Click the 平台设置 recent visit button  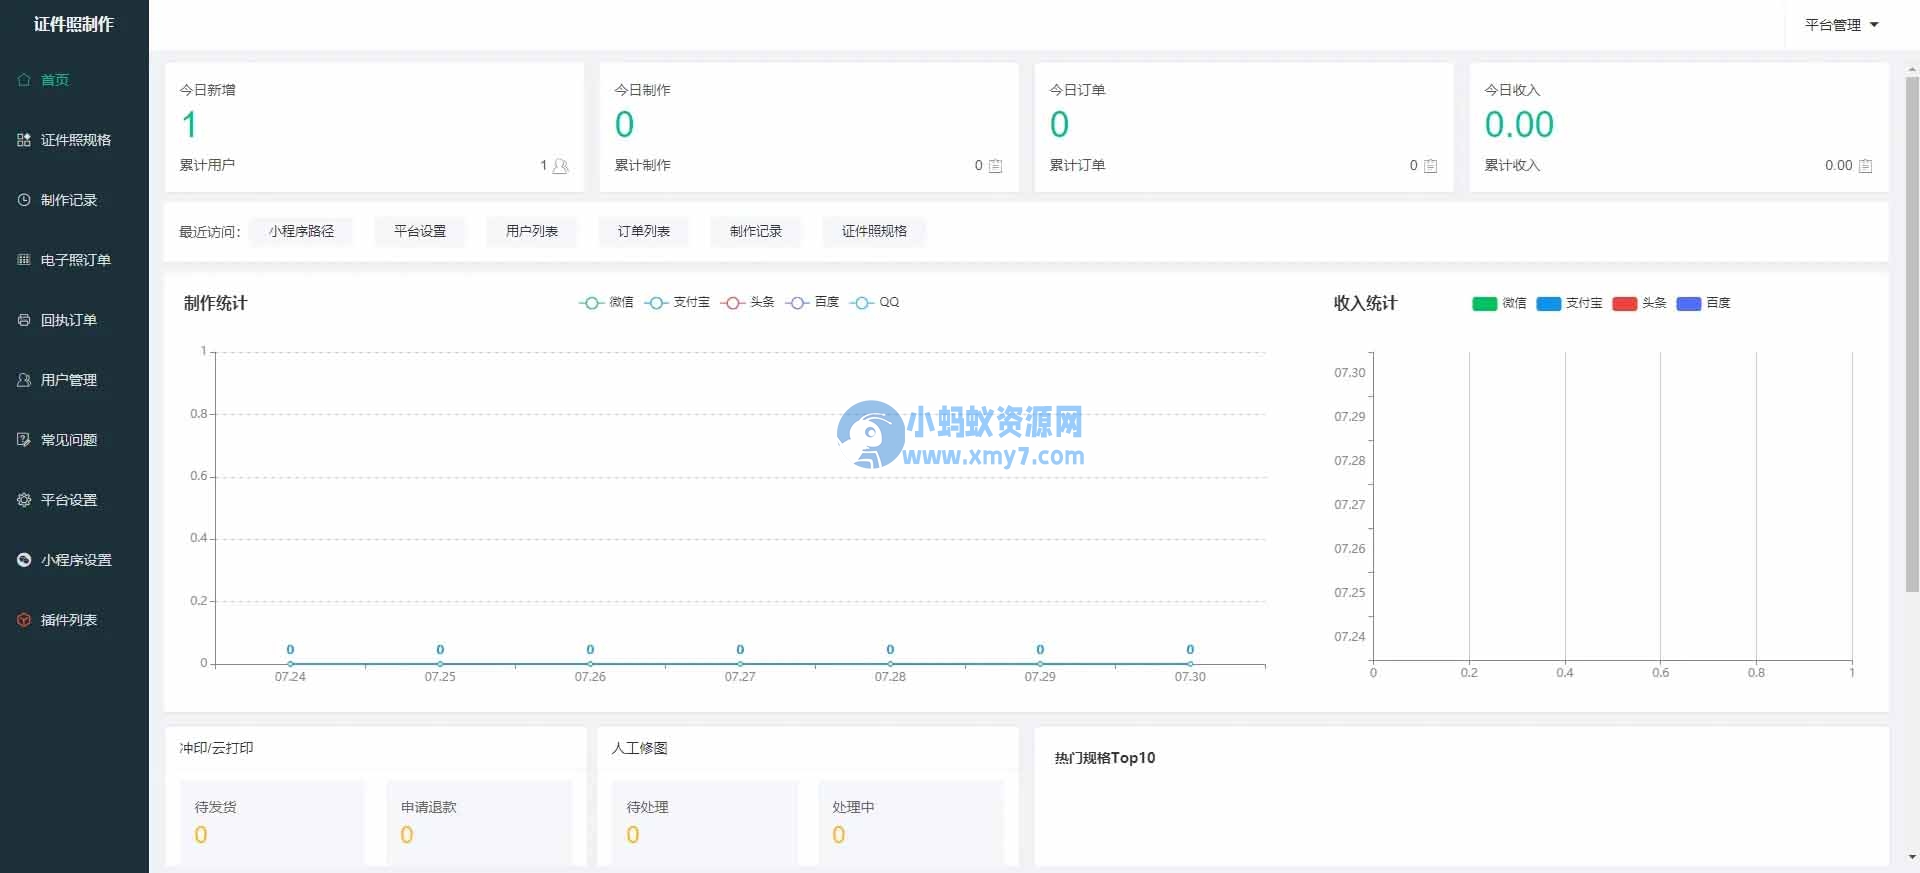tap(420, 231)
